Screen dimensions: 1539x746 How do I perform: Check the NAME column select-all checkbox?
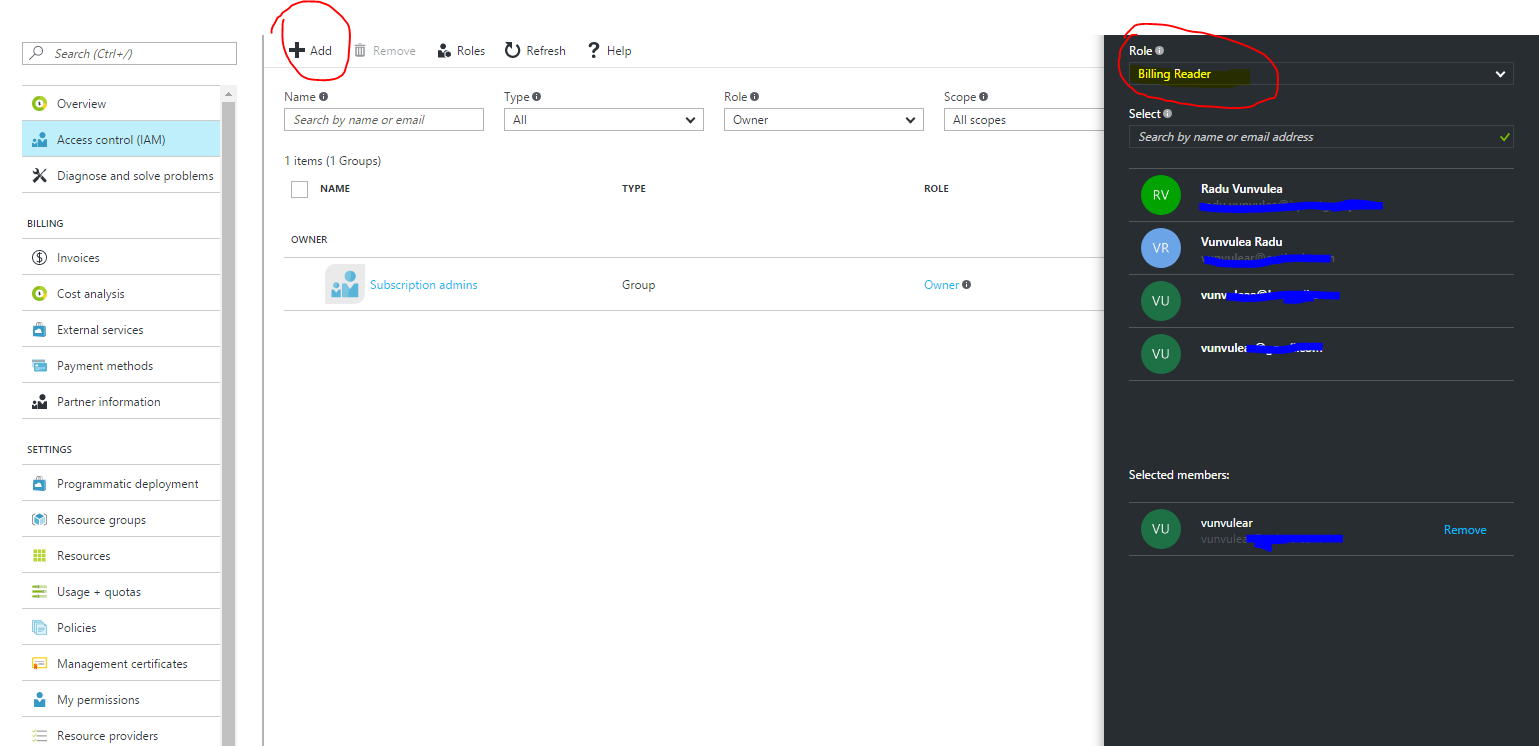tap(299, 188)
